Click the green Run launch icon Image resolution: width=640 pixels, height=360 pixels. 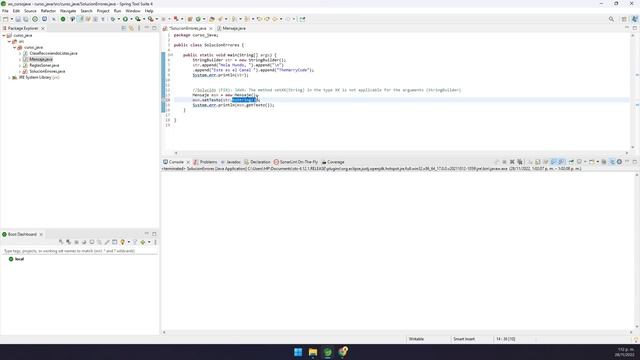125,19
